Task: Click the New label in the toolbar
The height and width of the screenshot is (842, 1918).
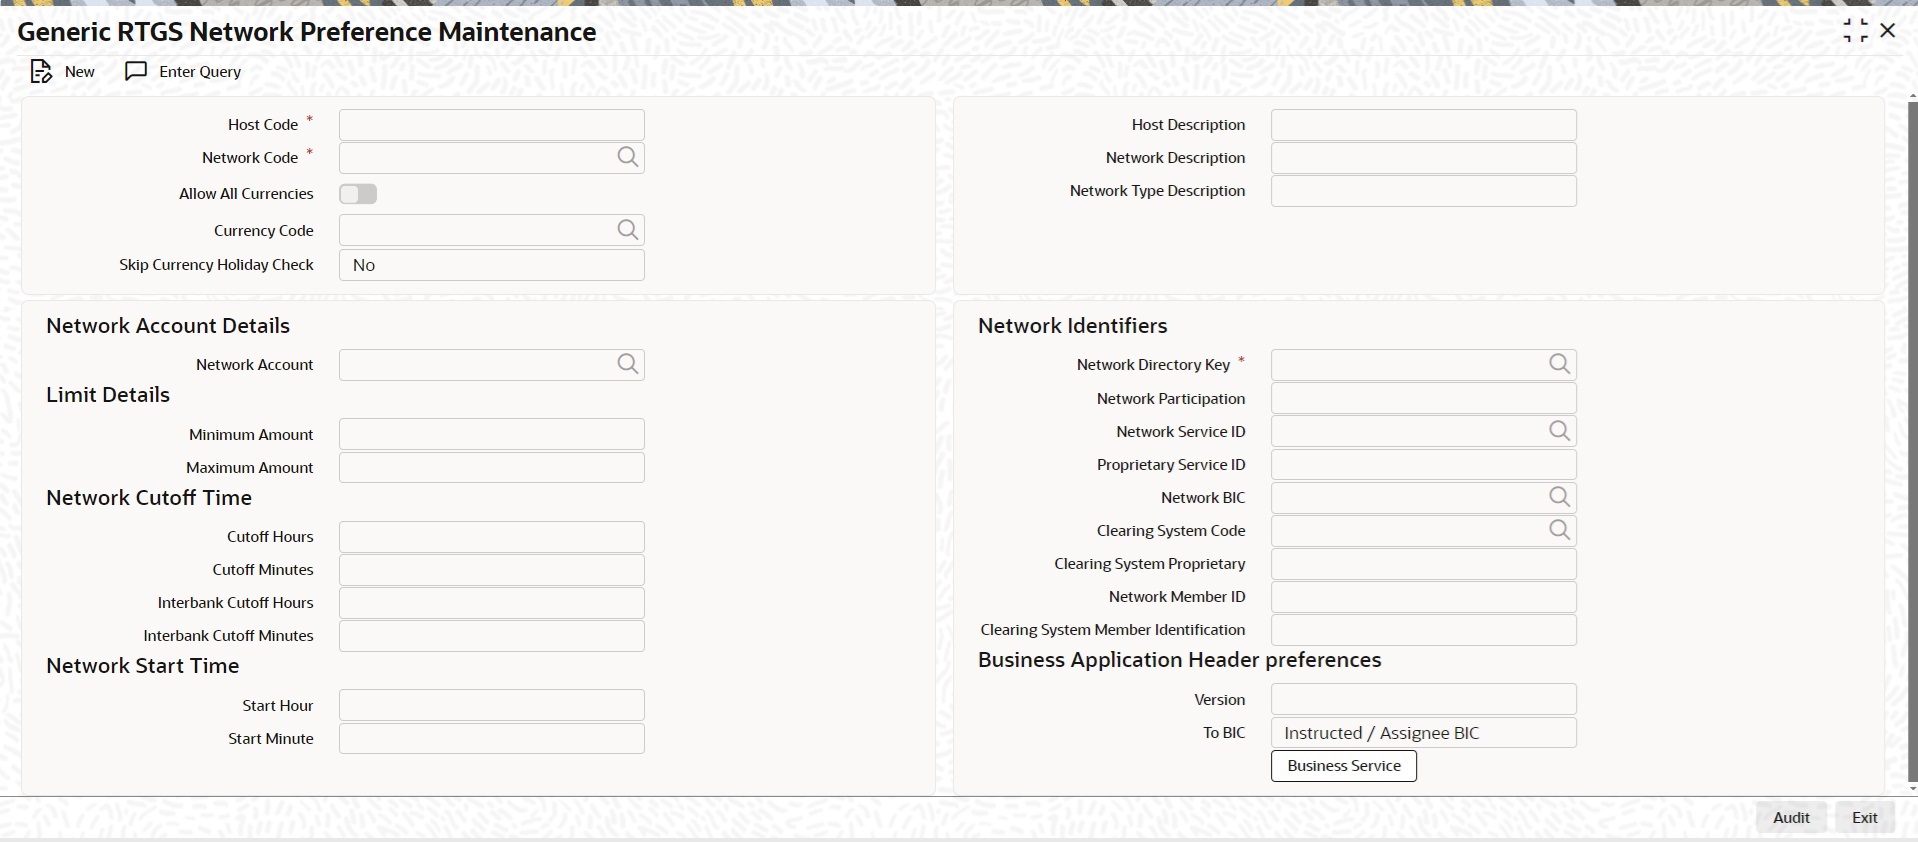Action: click(80, 72)
